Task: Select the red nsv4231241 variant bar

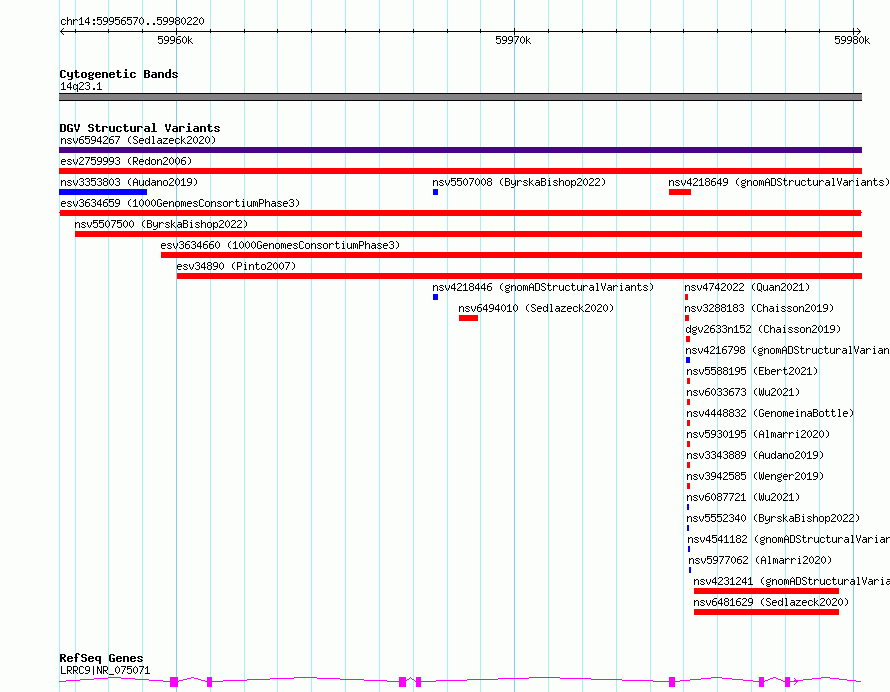Action: [766, 591]
